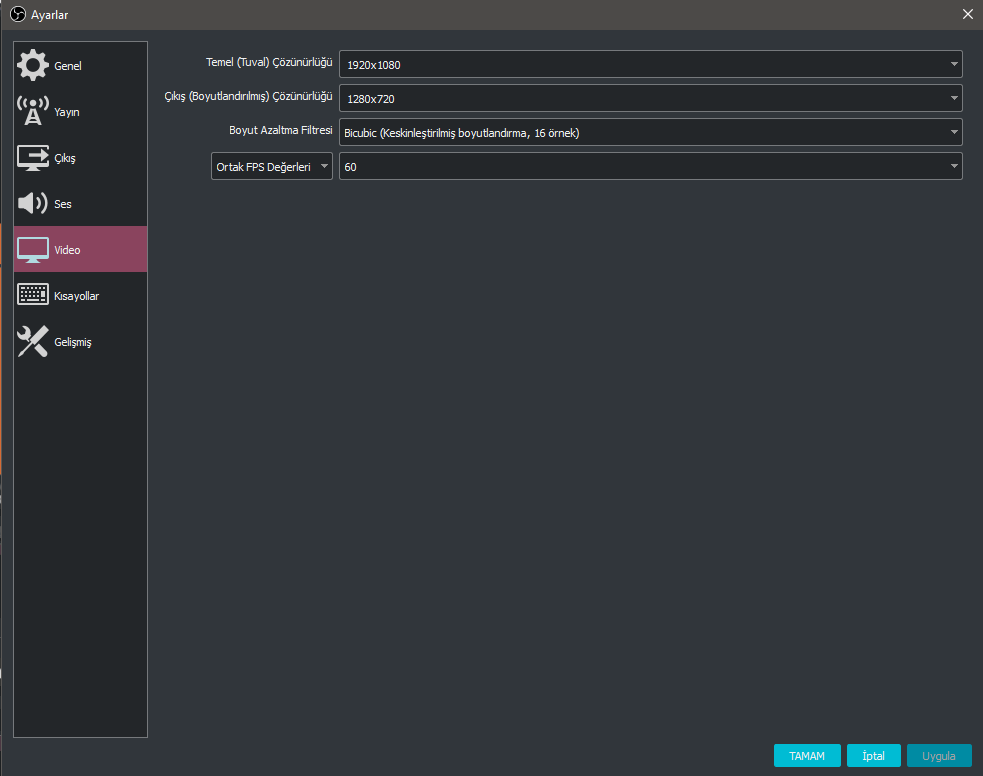This screenshot has width=983, height=776.
Task: Click the Uygula button
Action: (938, 755)
